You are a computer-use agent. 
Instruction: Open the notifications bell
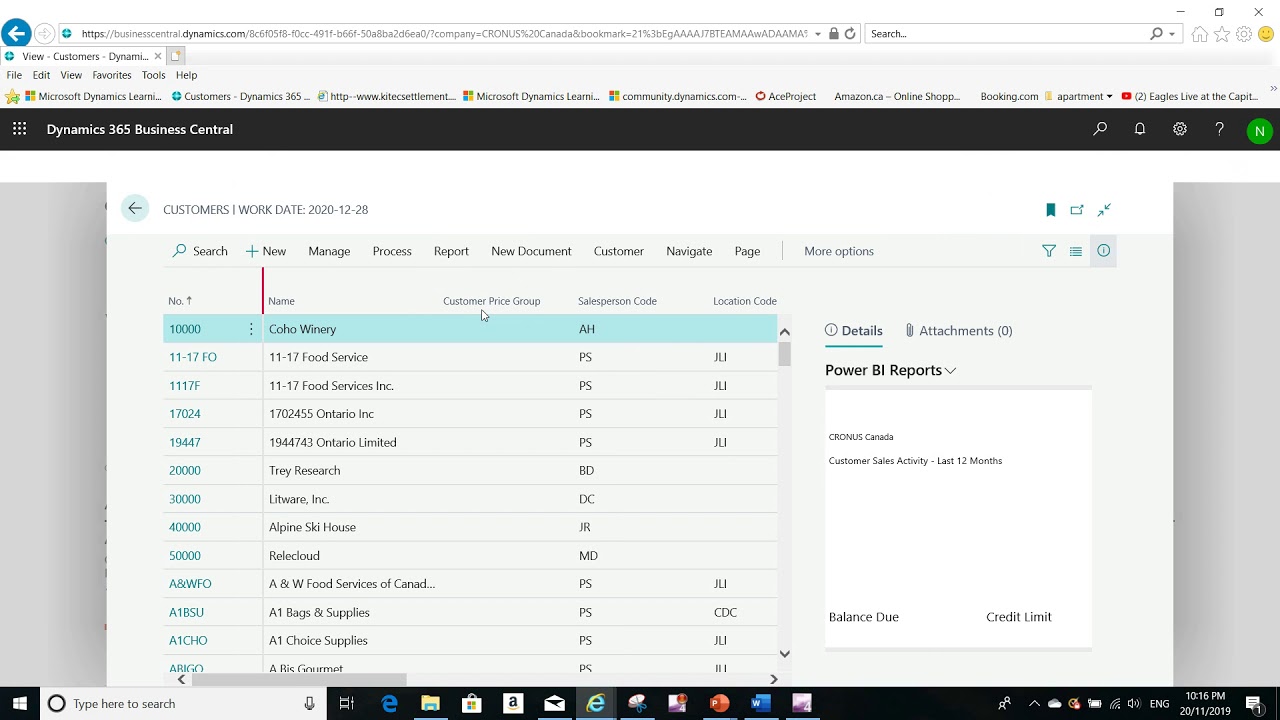[1140, 129]
